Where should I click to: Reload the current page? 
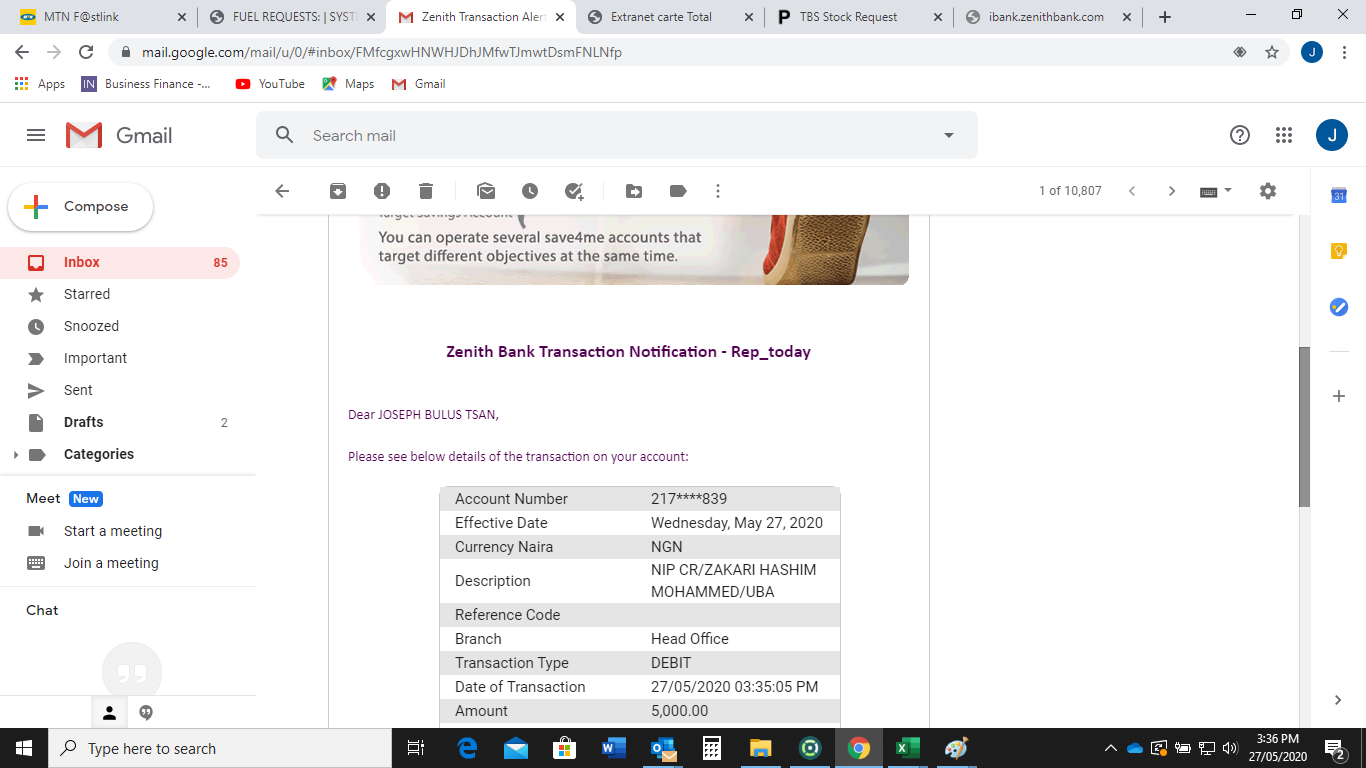tap(86, 52)
